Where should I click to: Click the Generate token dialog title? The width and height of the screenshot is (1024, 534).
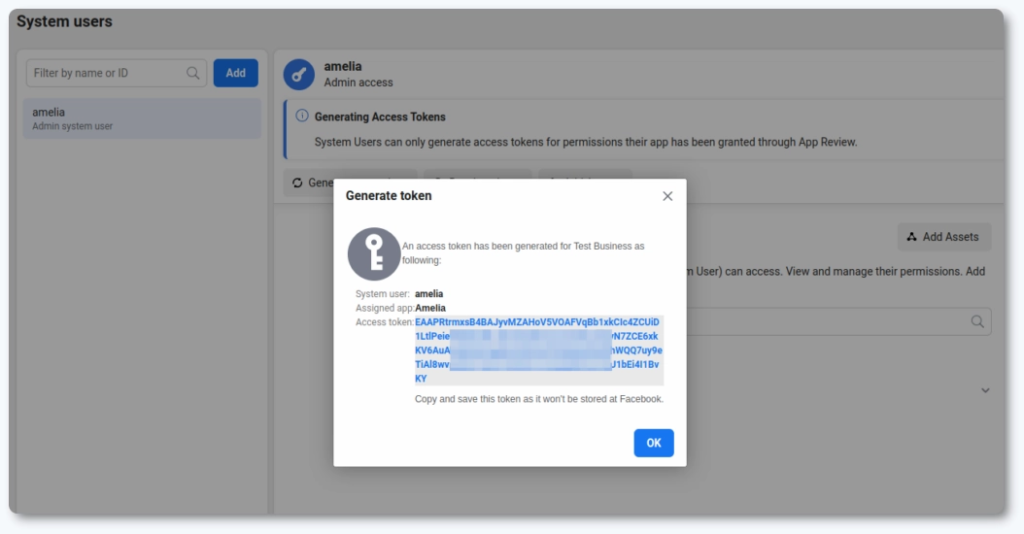click(389, 196)
